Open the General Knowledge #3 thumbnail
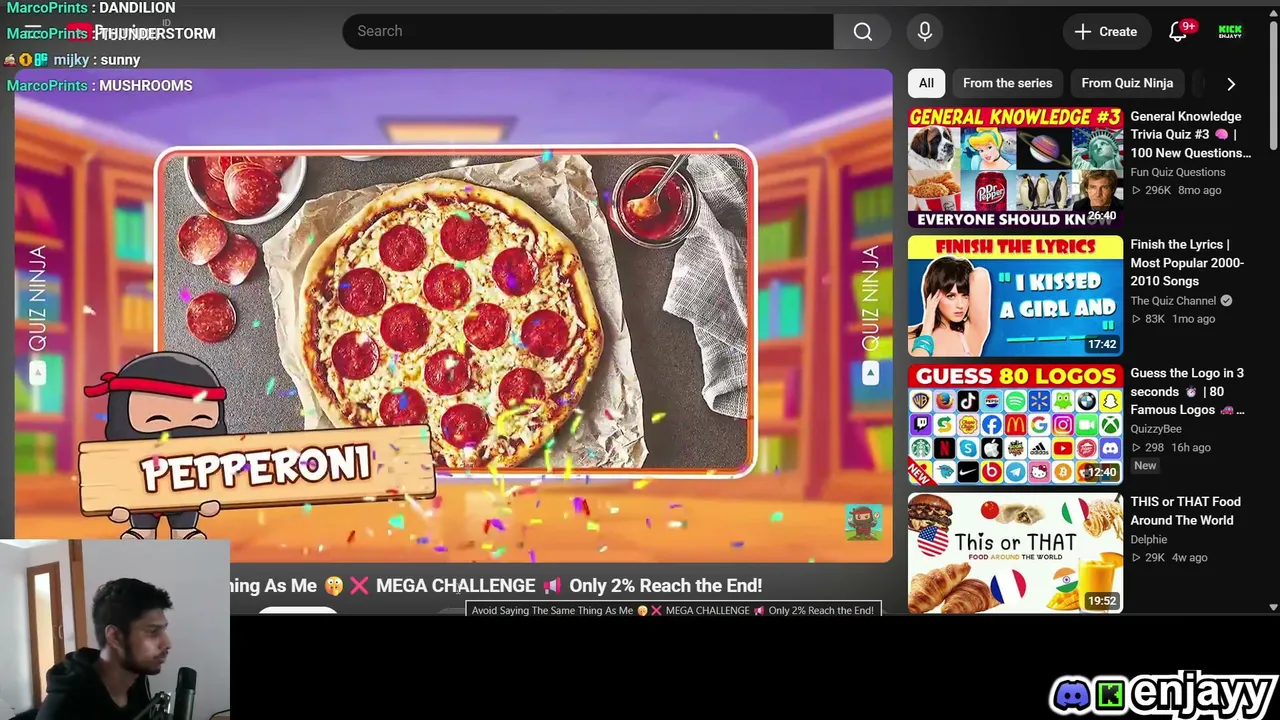The height and width of the screenshot is (720, 1280). tap(1015, 167)
